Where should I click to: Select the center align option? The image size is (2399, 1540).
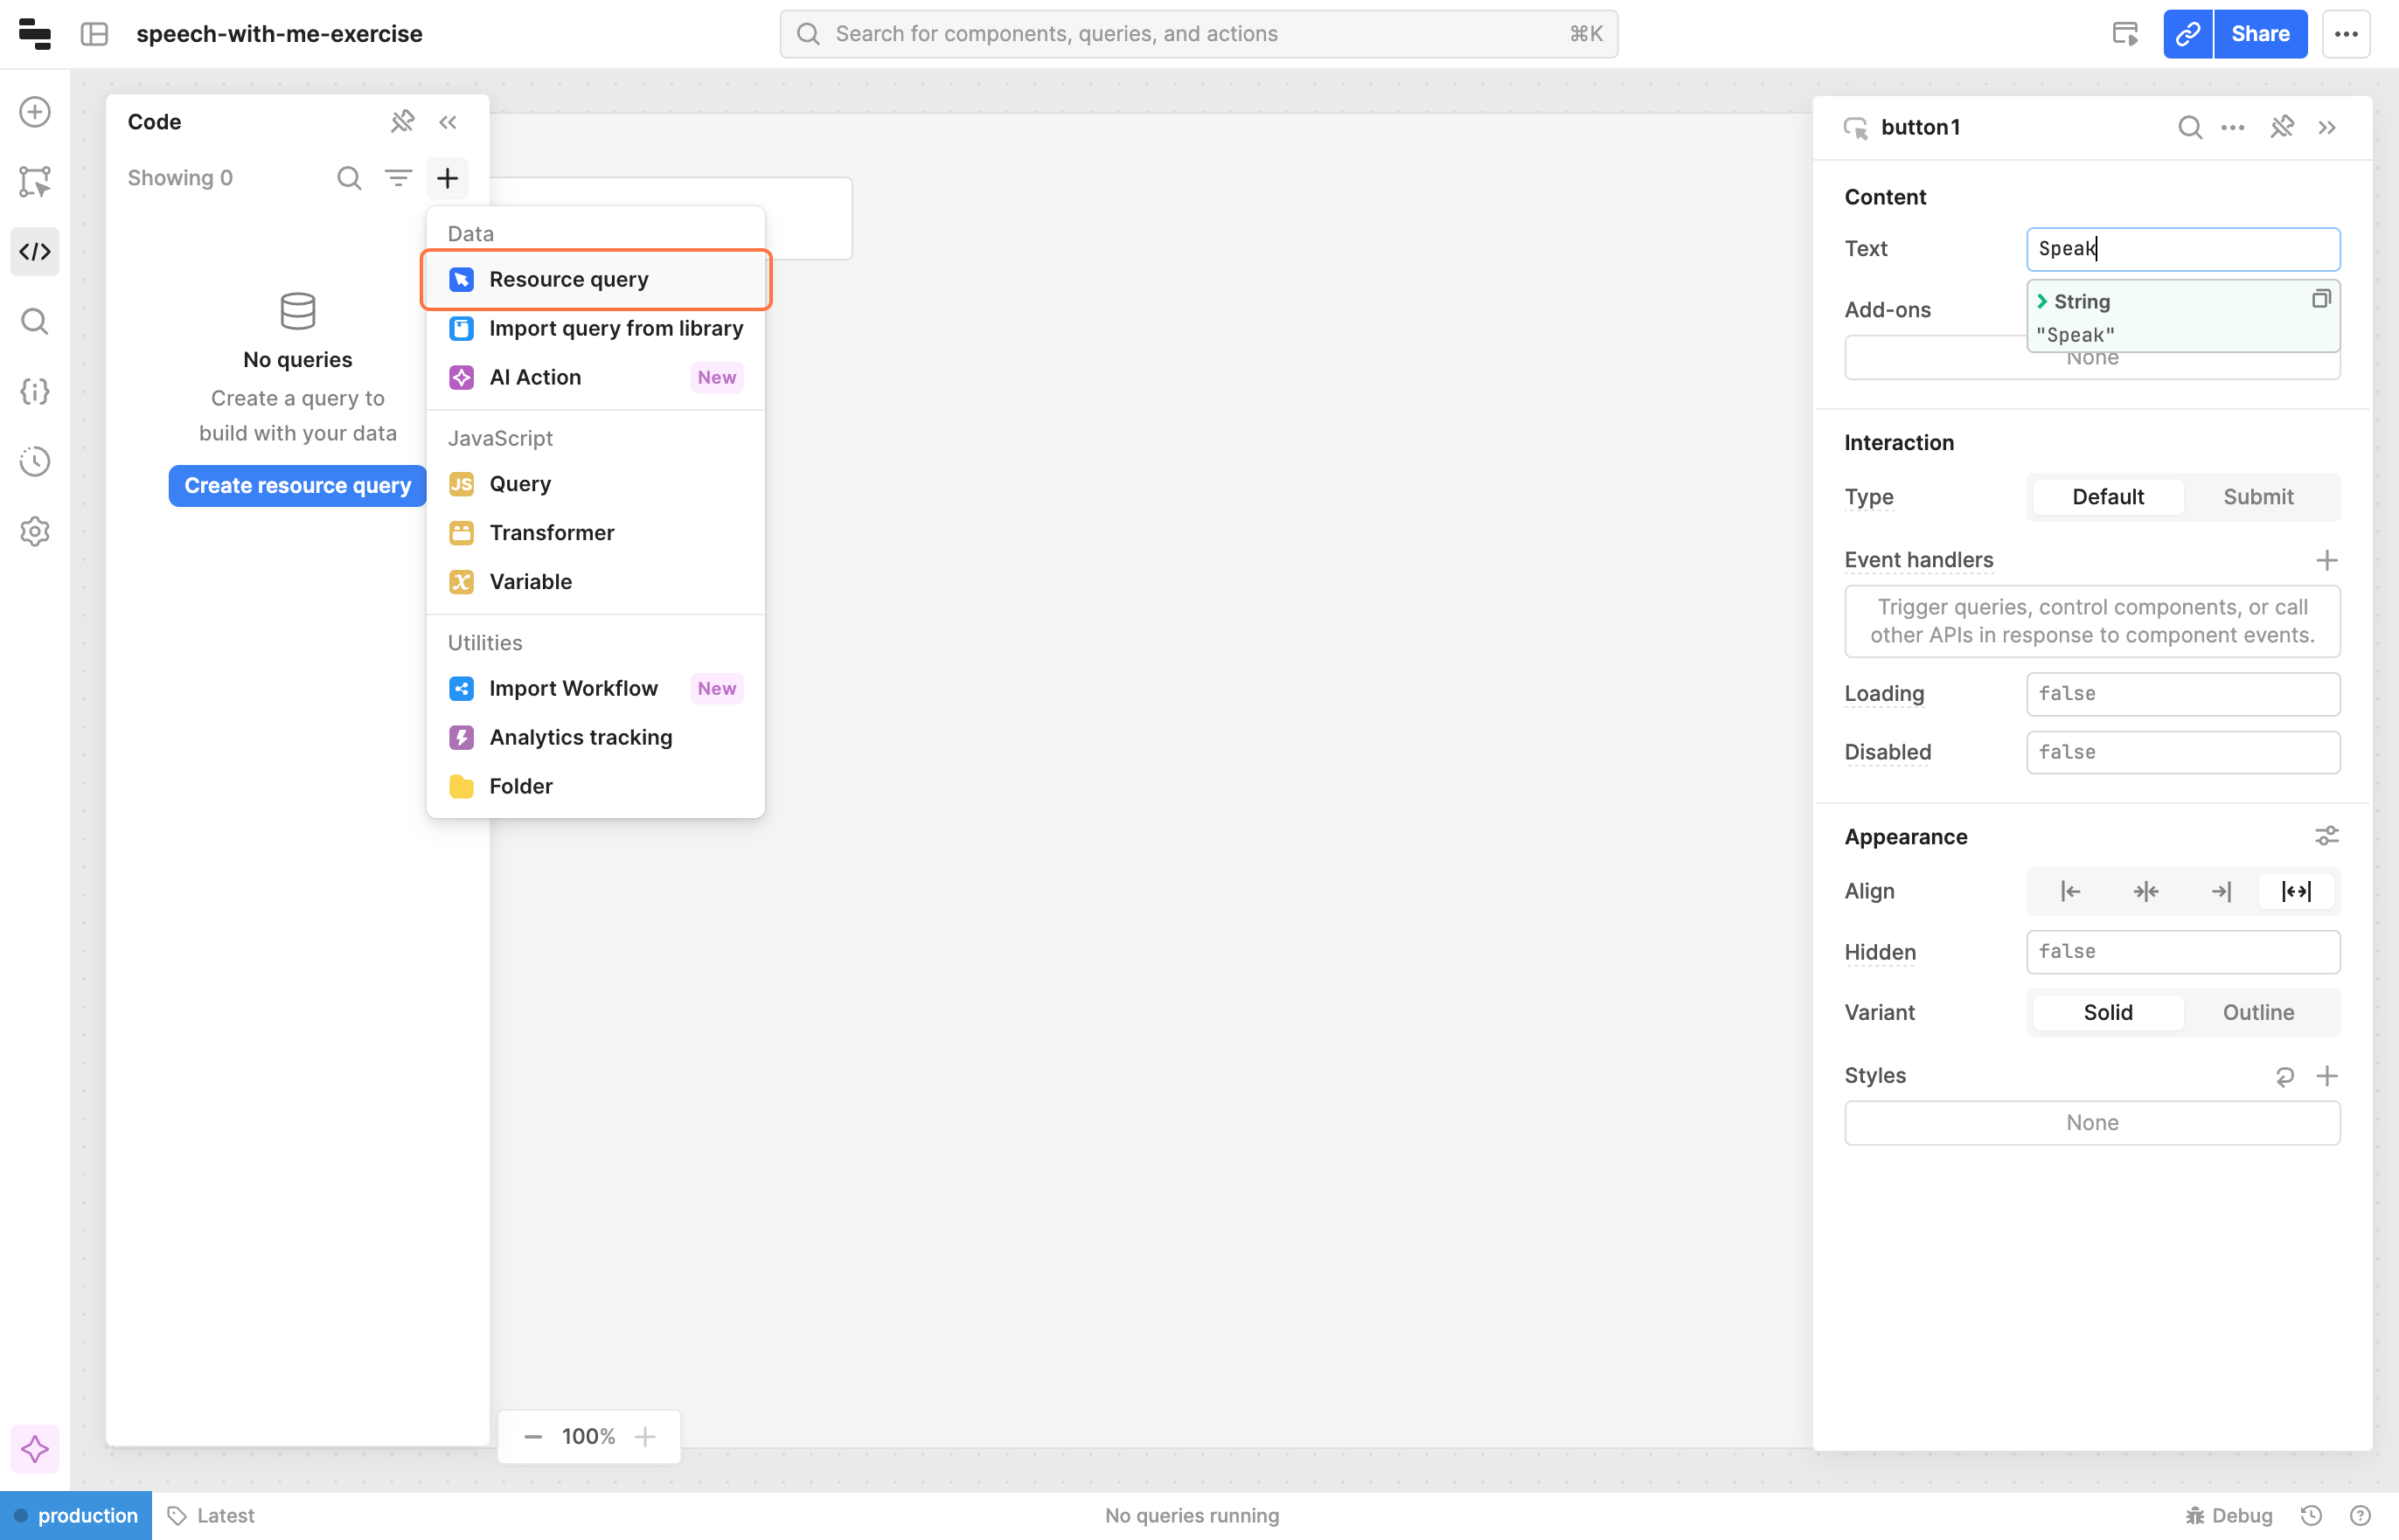[2145, 891]
